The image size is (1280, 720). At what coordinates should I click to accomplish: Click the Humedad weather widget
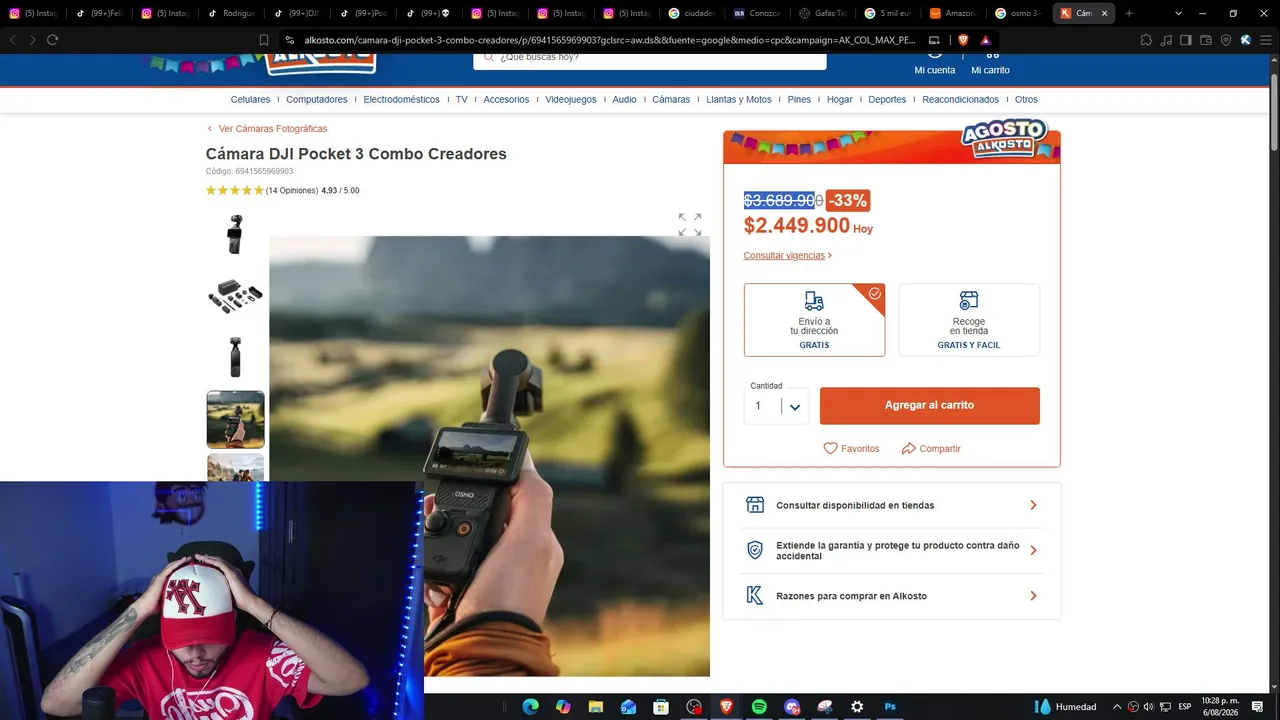click(x=1066, y=707)
